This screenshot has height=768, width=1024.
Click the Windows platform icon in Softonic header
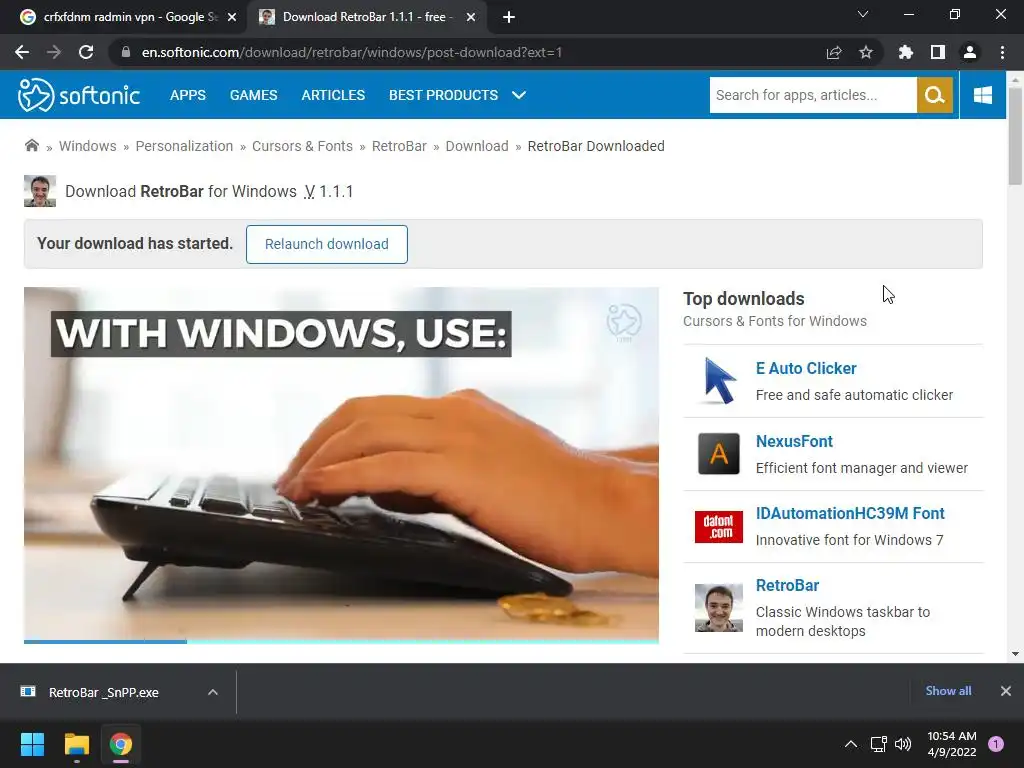tap(983, 95)
